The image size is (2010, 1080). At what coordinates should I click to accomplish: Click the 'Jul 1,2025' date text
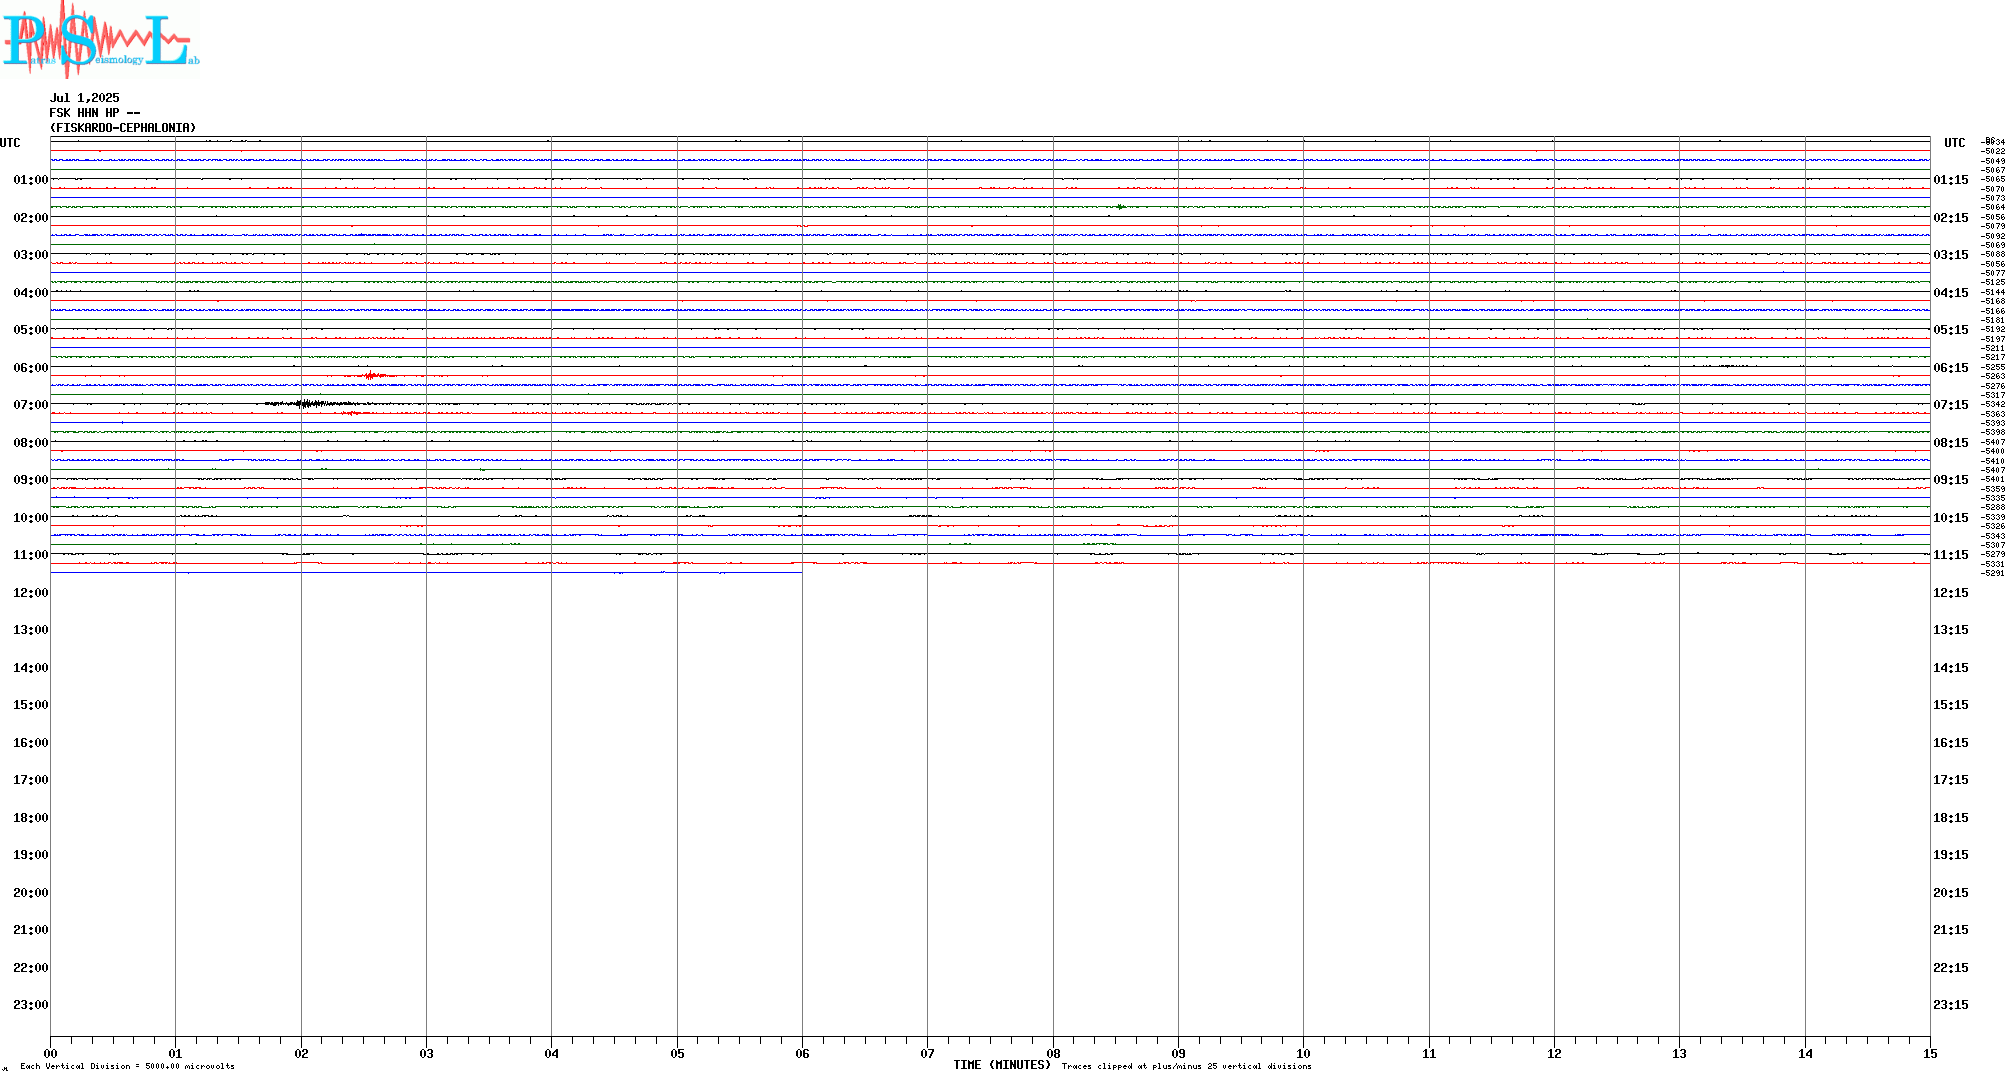(85, 98)
